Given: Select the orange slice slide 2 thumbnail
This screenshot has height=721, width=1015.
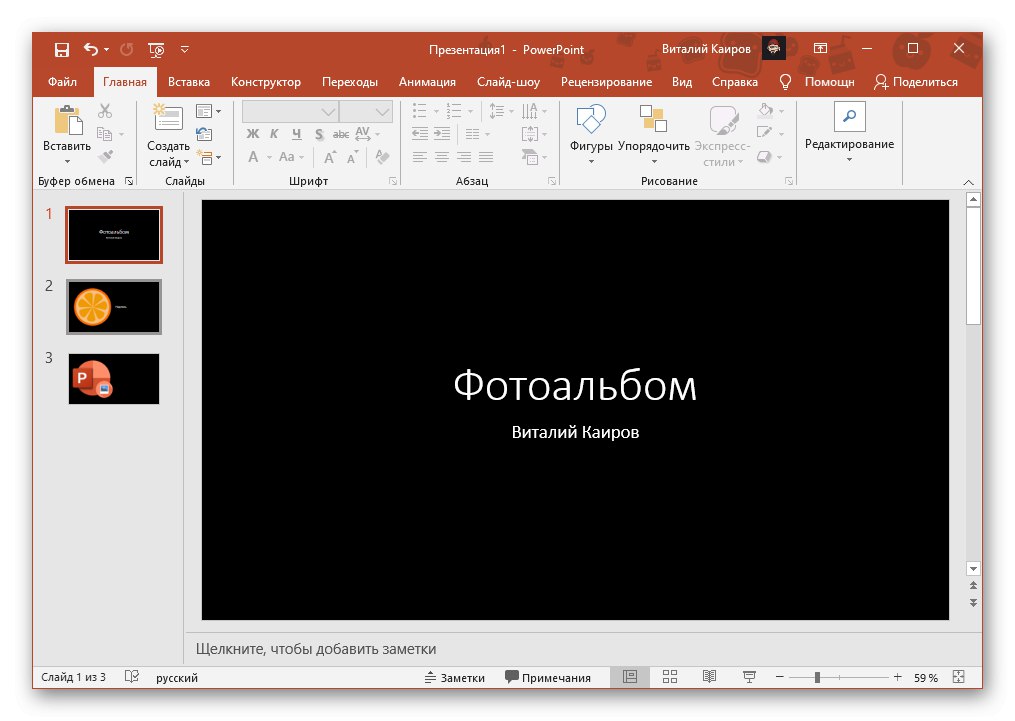Looking at the screenshot, I should click(x=114, y=306).
